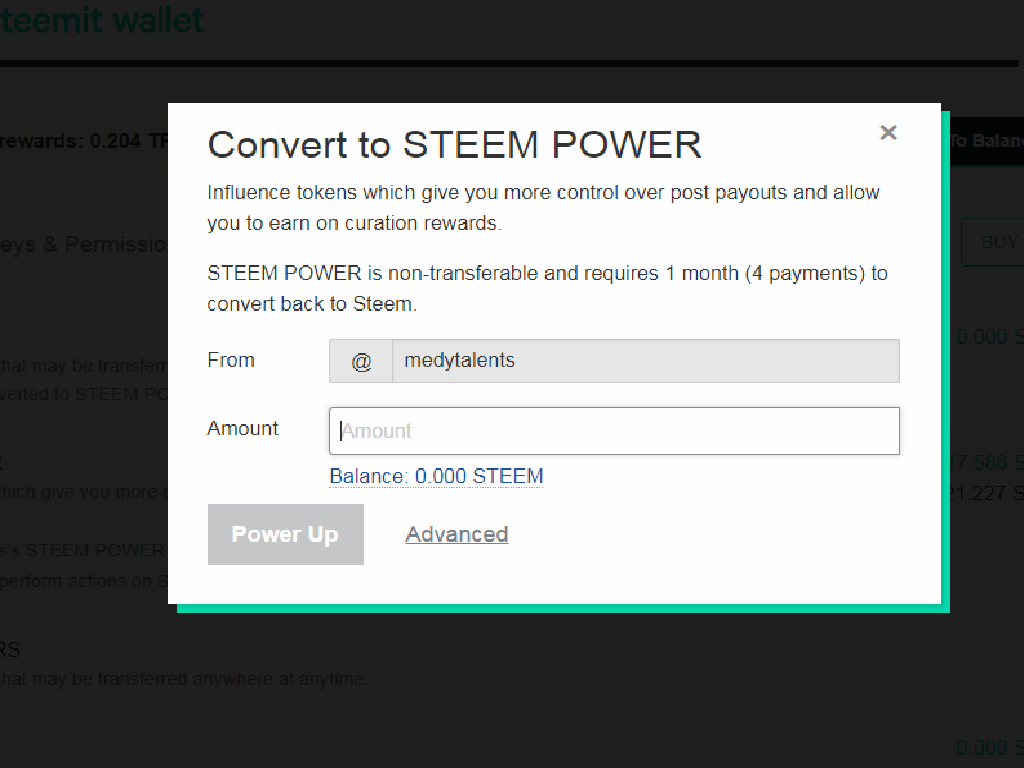This screenshot has width=1024, height=768.
Task: Click the Amount input field
Action: 614,431
